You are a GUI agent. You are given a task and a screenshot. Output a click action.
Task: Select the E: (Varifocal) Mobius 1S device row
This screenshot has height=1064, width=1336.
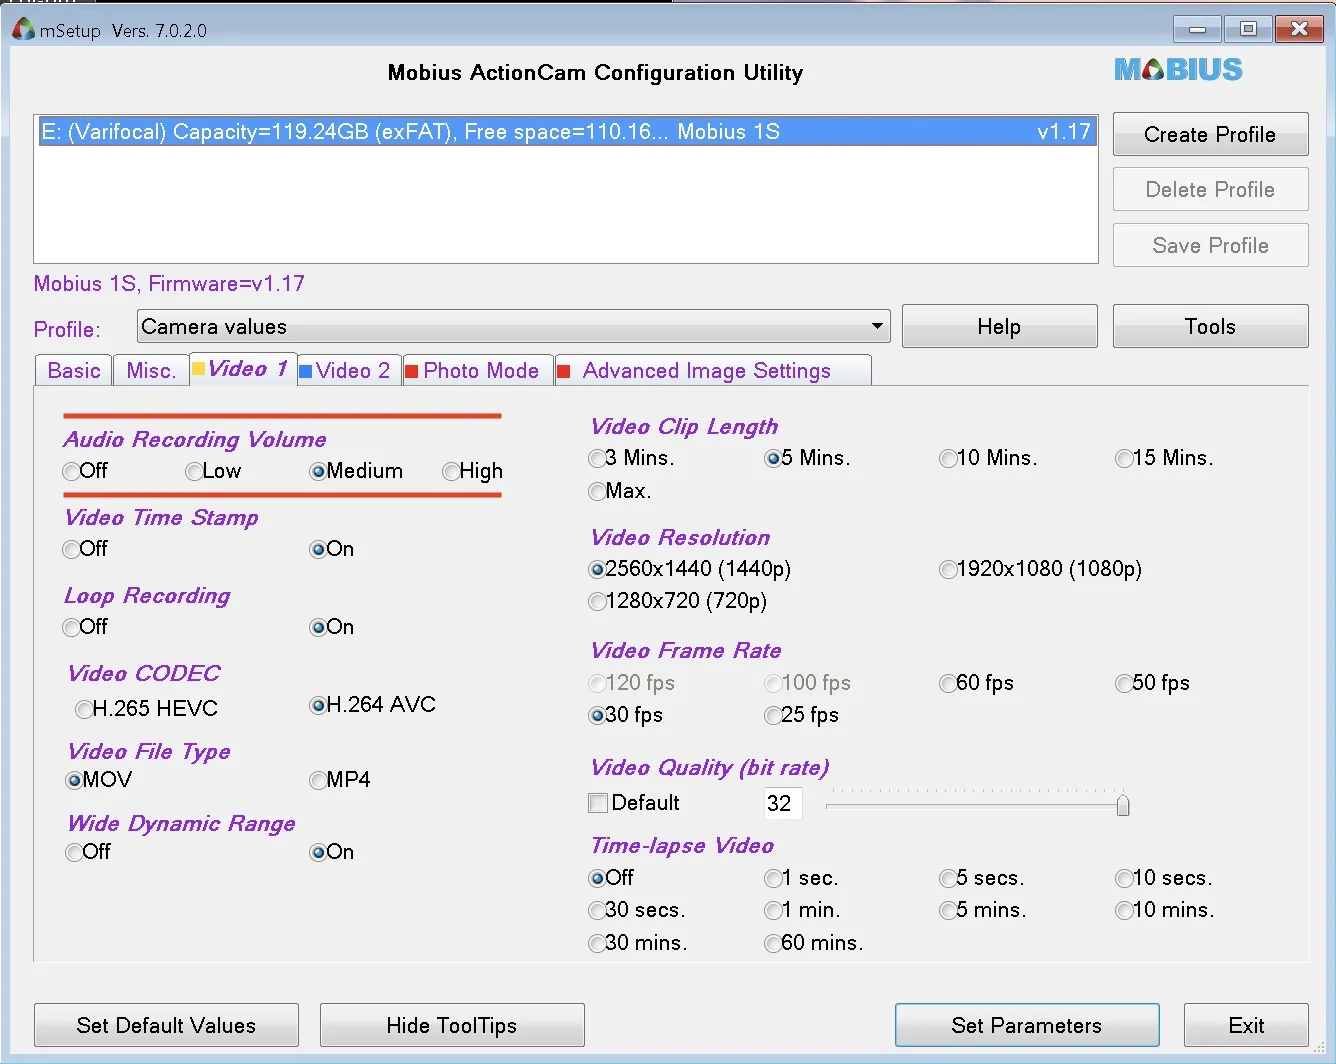[566, 132]
